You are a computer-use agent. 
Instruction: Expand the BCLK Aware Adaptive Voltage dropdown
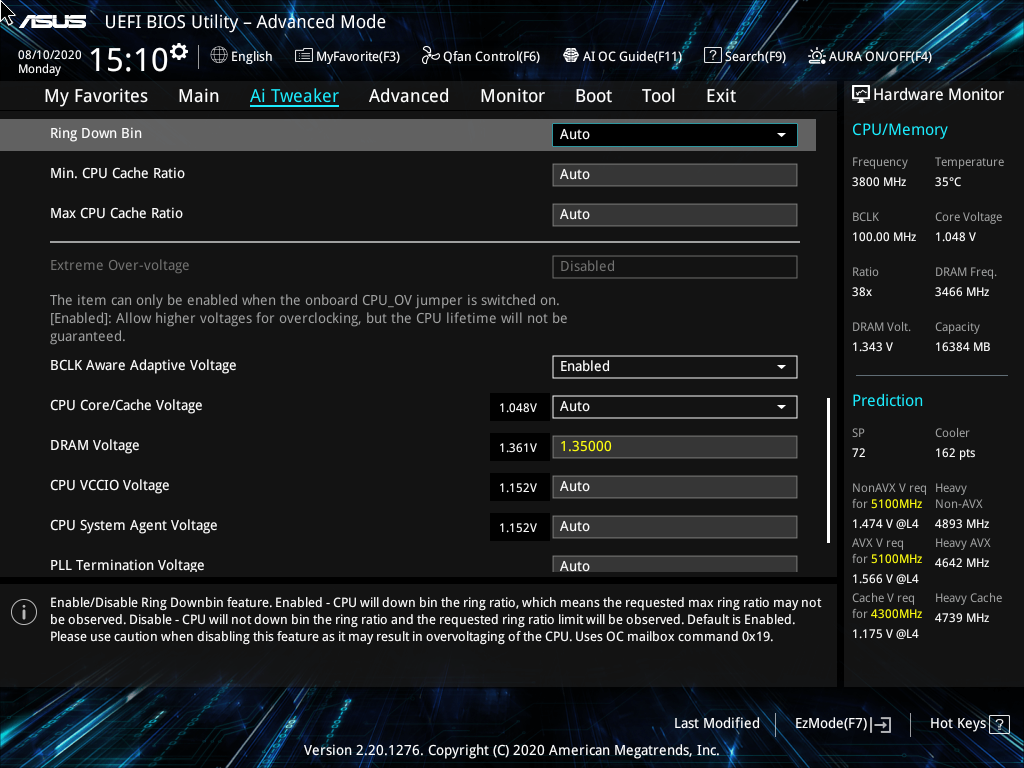click(674, 366)
